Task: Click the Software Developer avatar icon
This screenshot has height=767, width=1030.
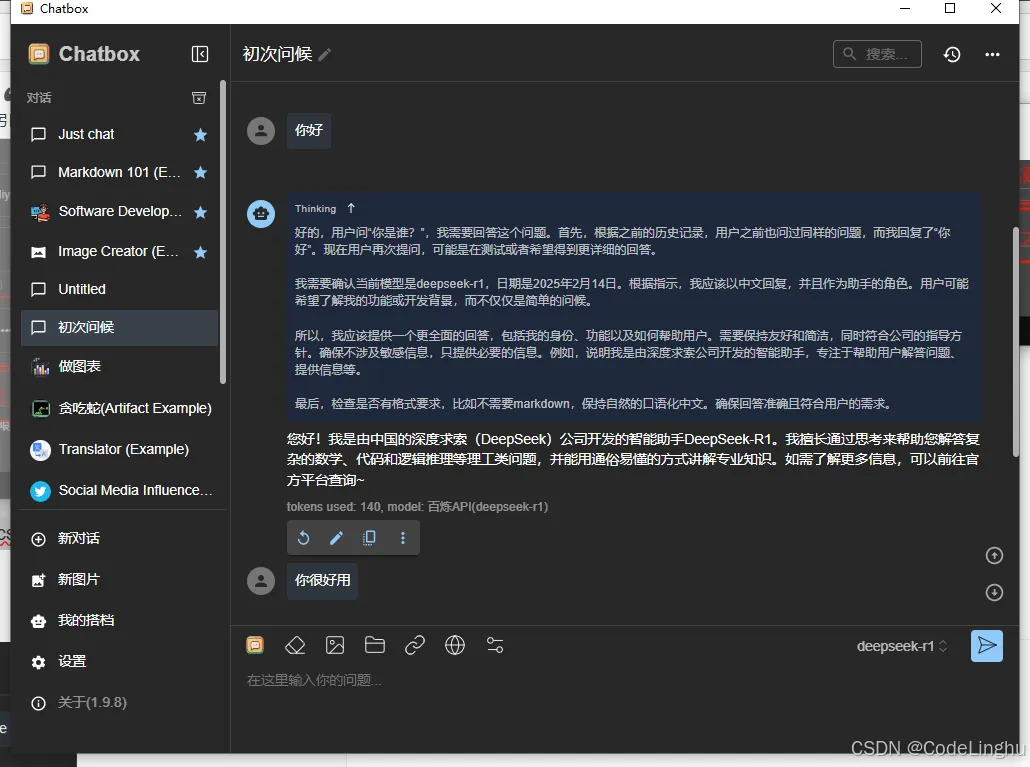Action: (x=40, y=212)
